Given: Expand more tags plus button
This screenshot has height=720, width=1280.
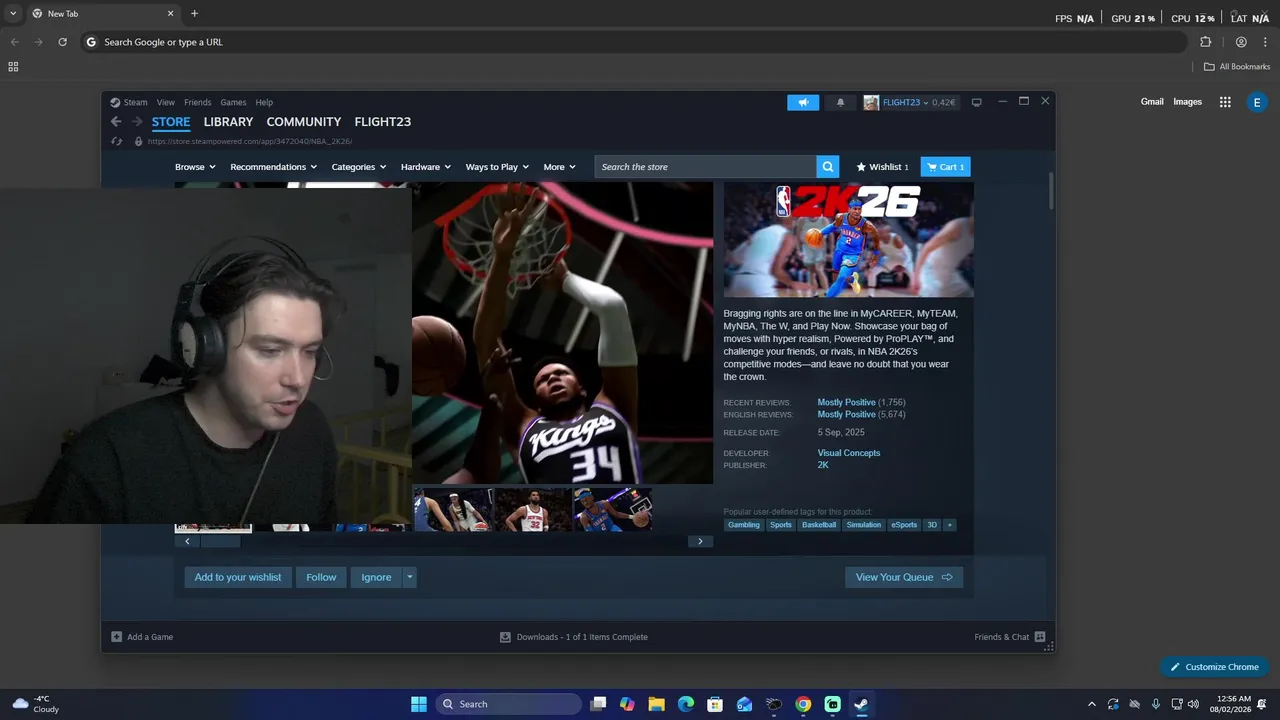Looking at the screenshot, I should pos(949,525).
